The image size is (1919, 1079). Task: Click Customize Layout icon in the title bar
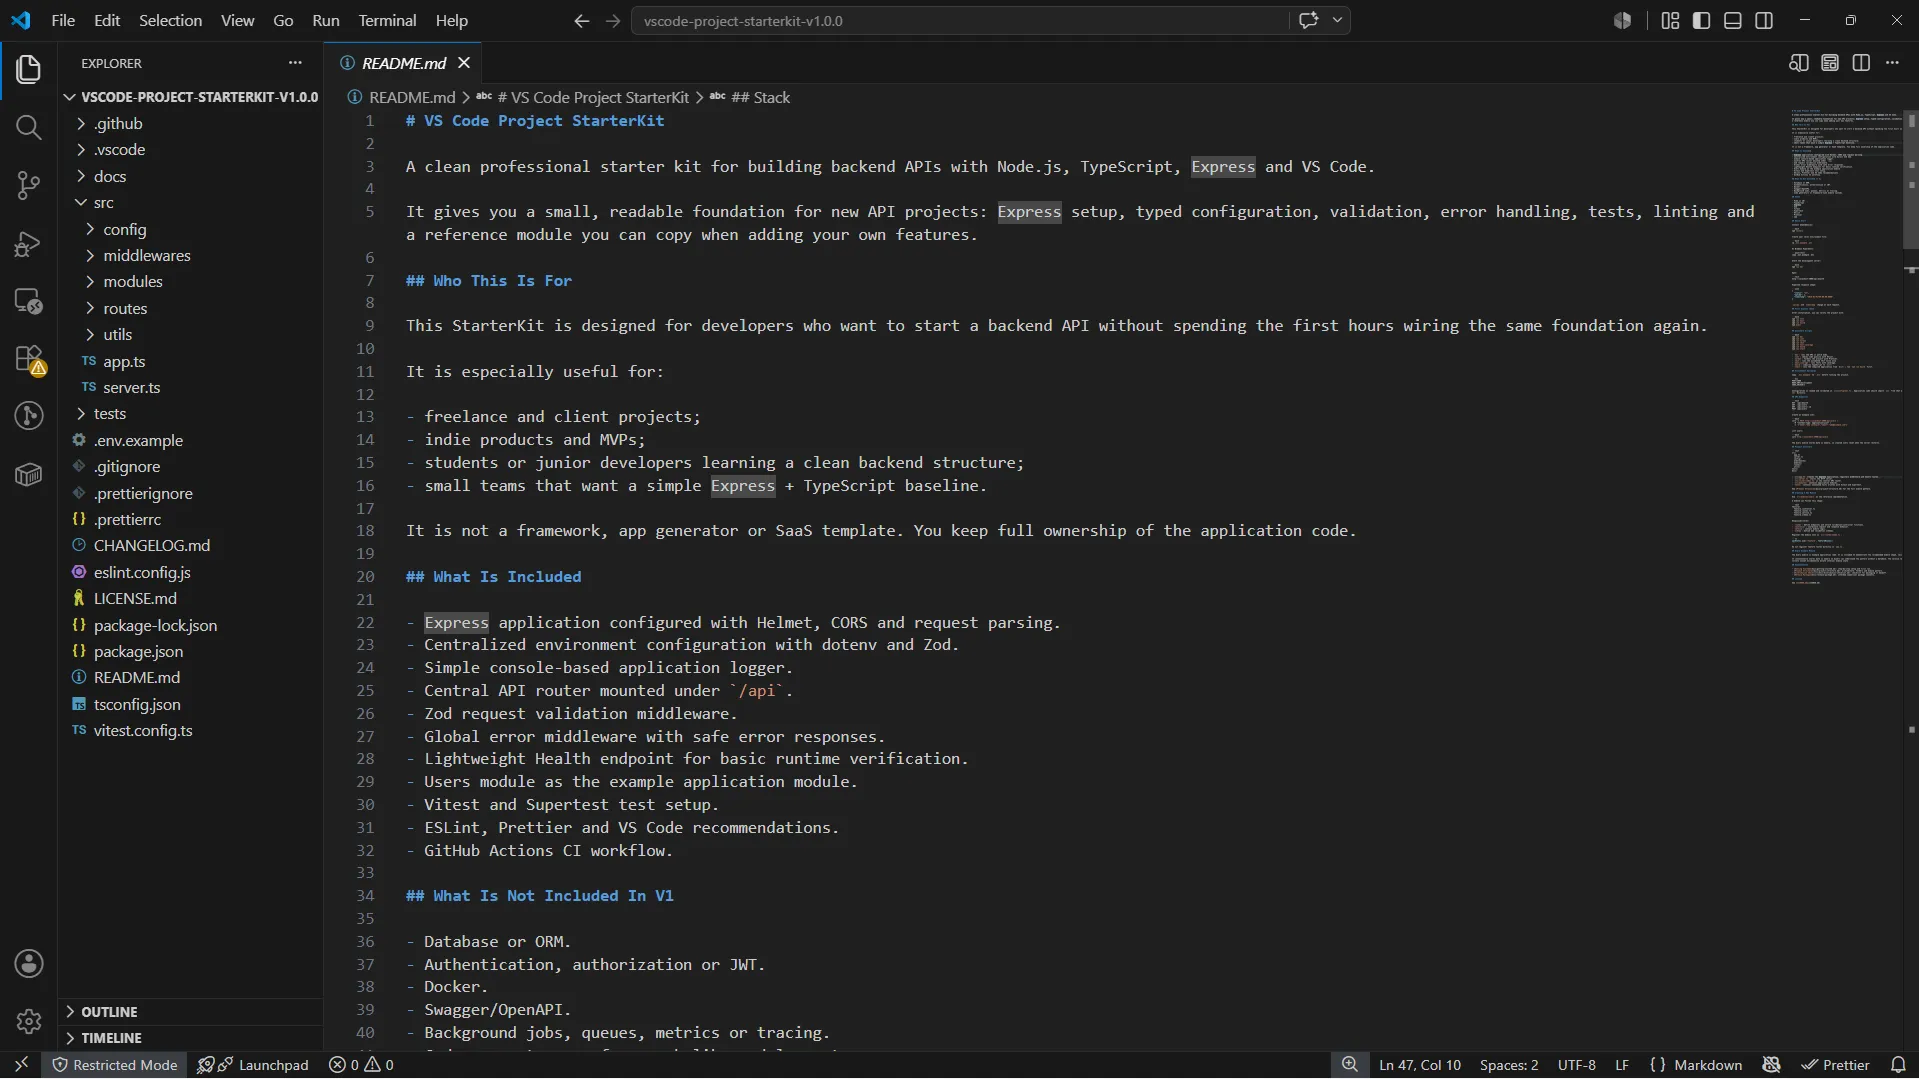1670,20
